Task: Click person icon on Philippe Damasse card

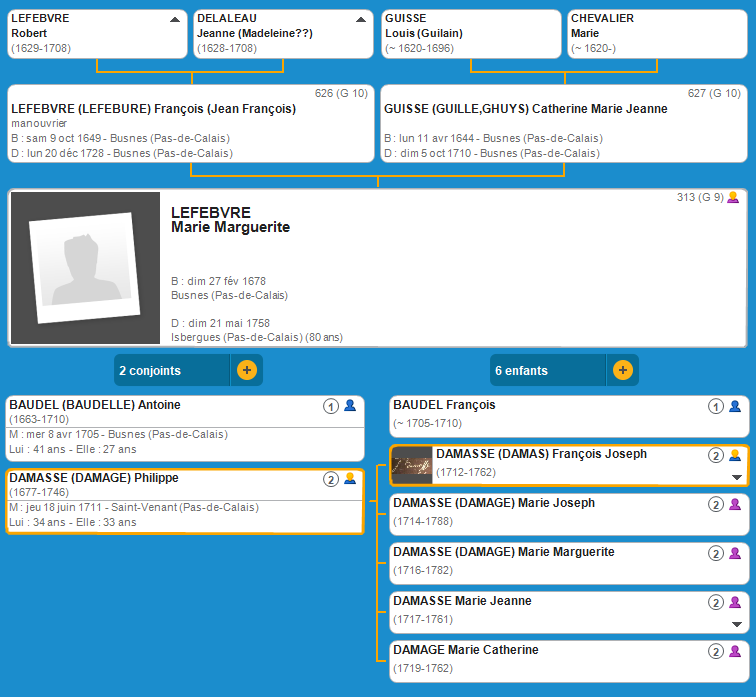Action: (350, 479)
